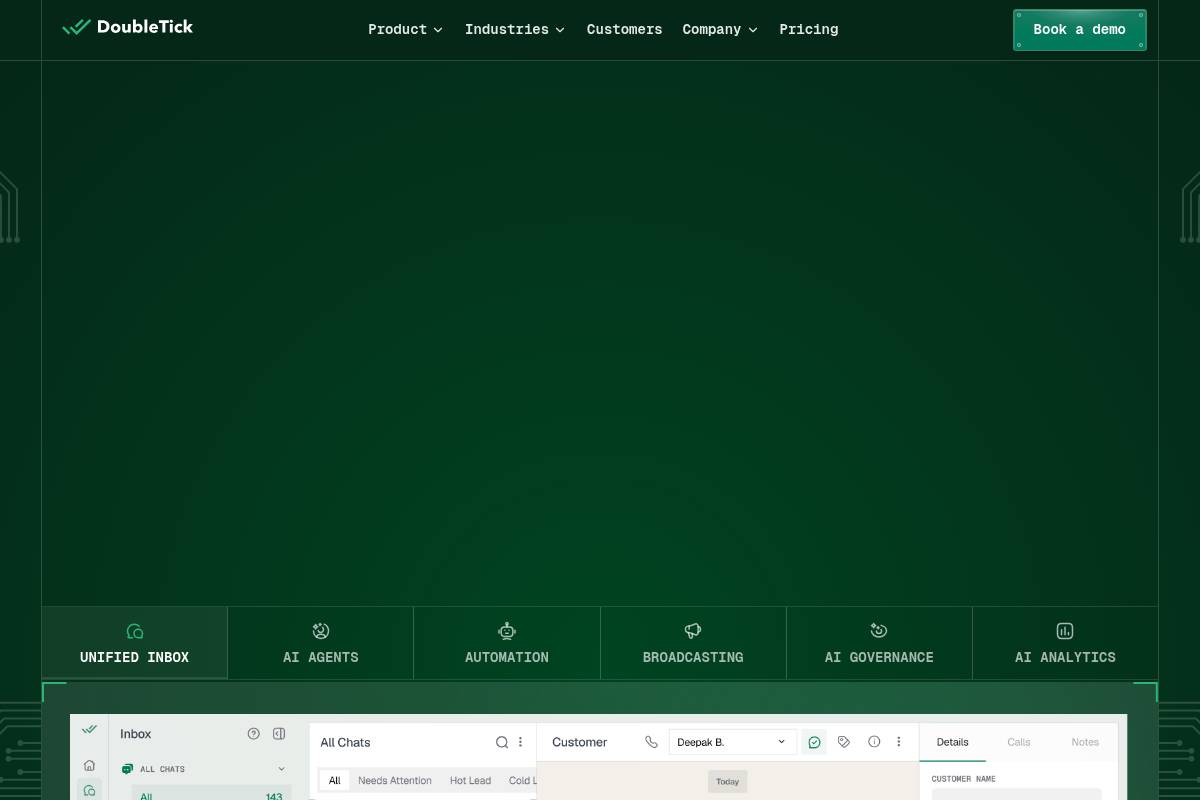Select the AI Agents feature tab
Viewport: 1200px width, 800px height.
pos(321,643)
